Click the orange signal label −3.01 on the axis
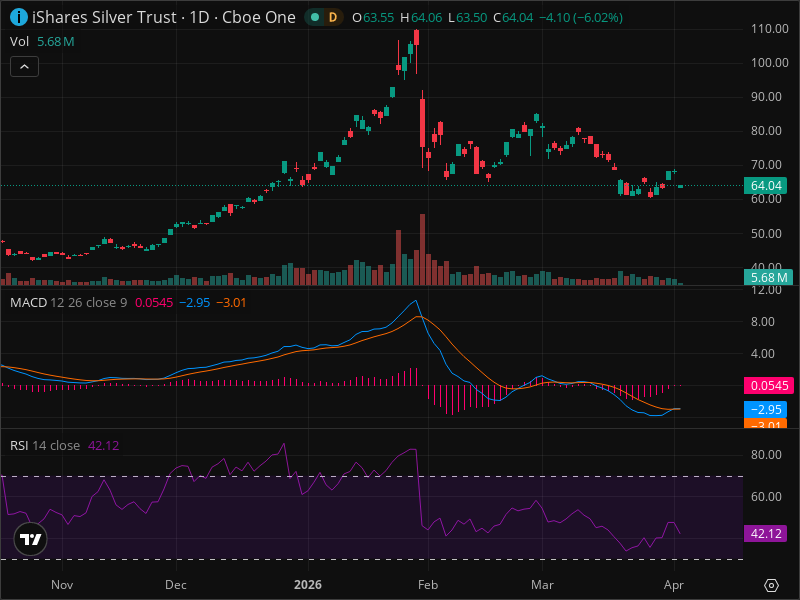The width and height of the screenshot is (800, 600). click(x=765, y=423)
